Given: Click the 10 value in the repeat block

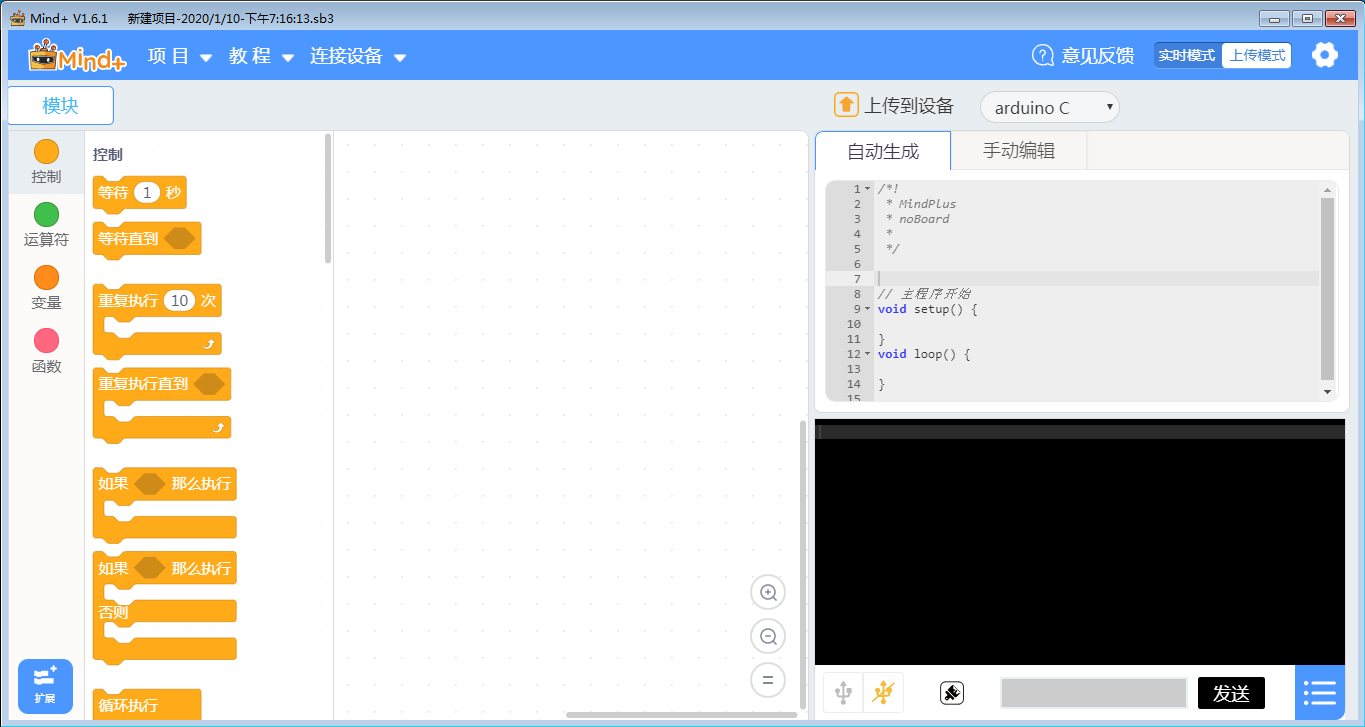Looking at the screenshot, I should click(x=180, y=300).
